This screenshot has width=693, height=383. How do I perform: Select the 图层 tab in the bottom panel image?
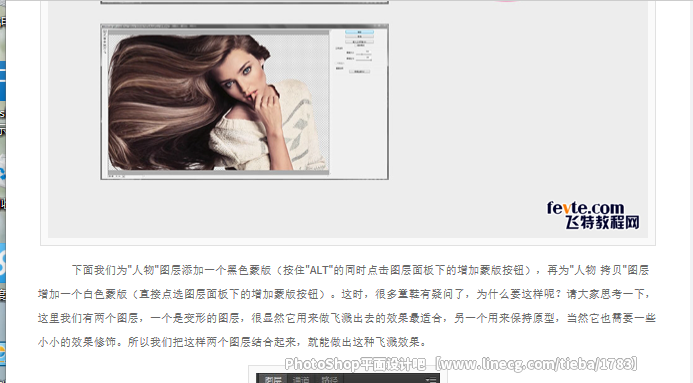[273, 379]
